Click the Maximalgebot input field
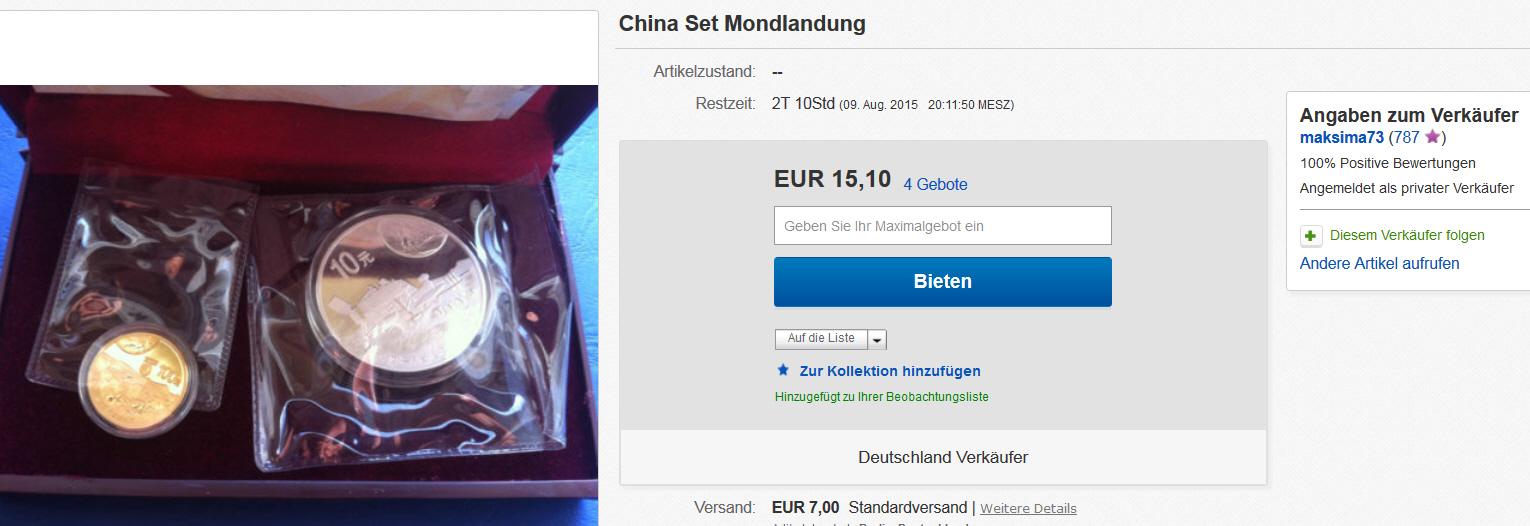Screen dimensions: 1530x526 click(x=943, y=226)
